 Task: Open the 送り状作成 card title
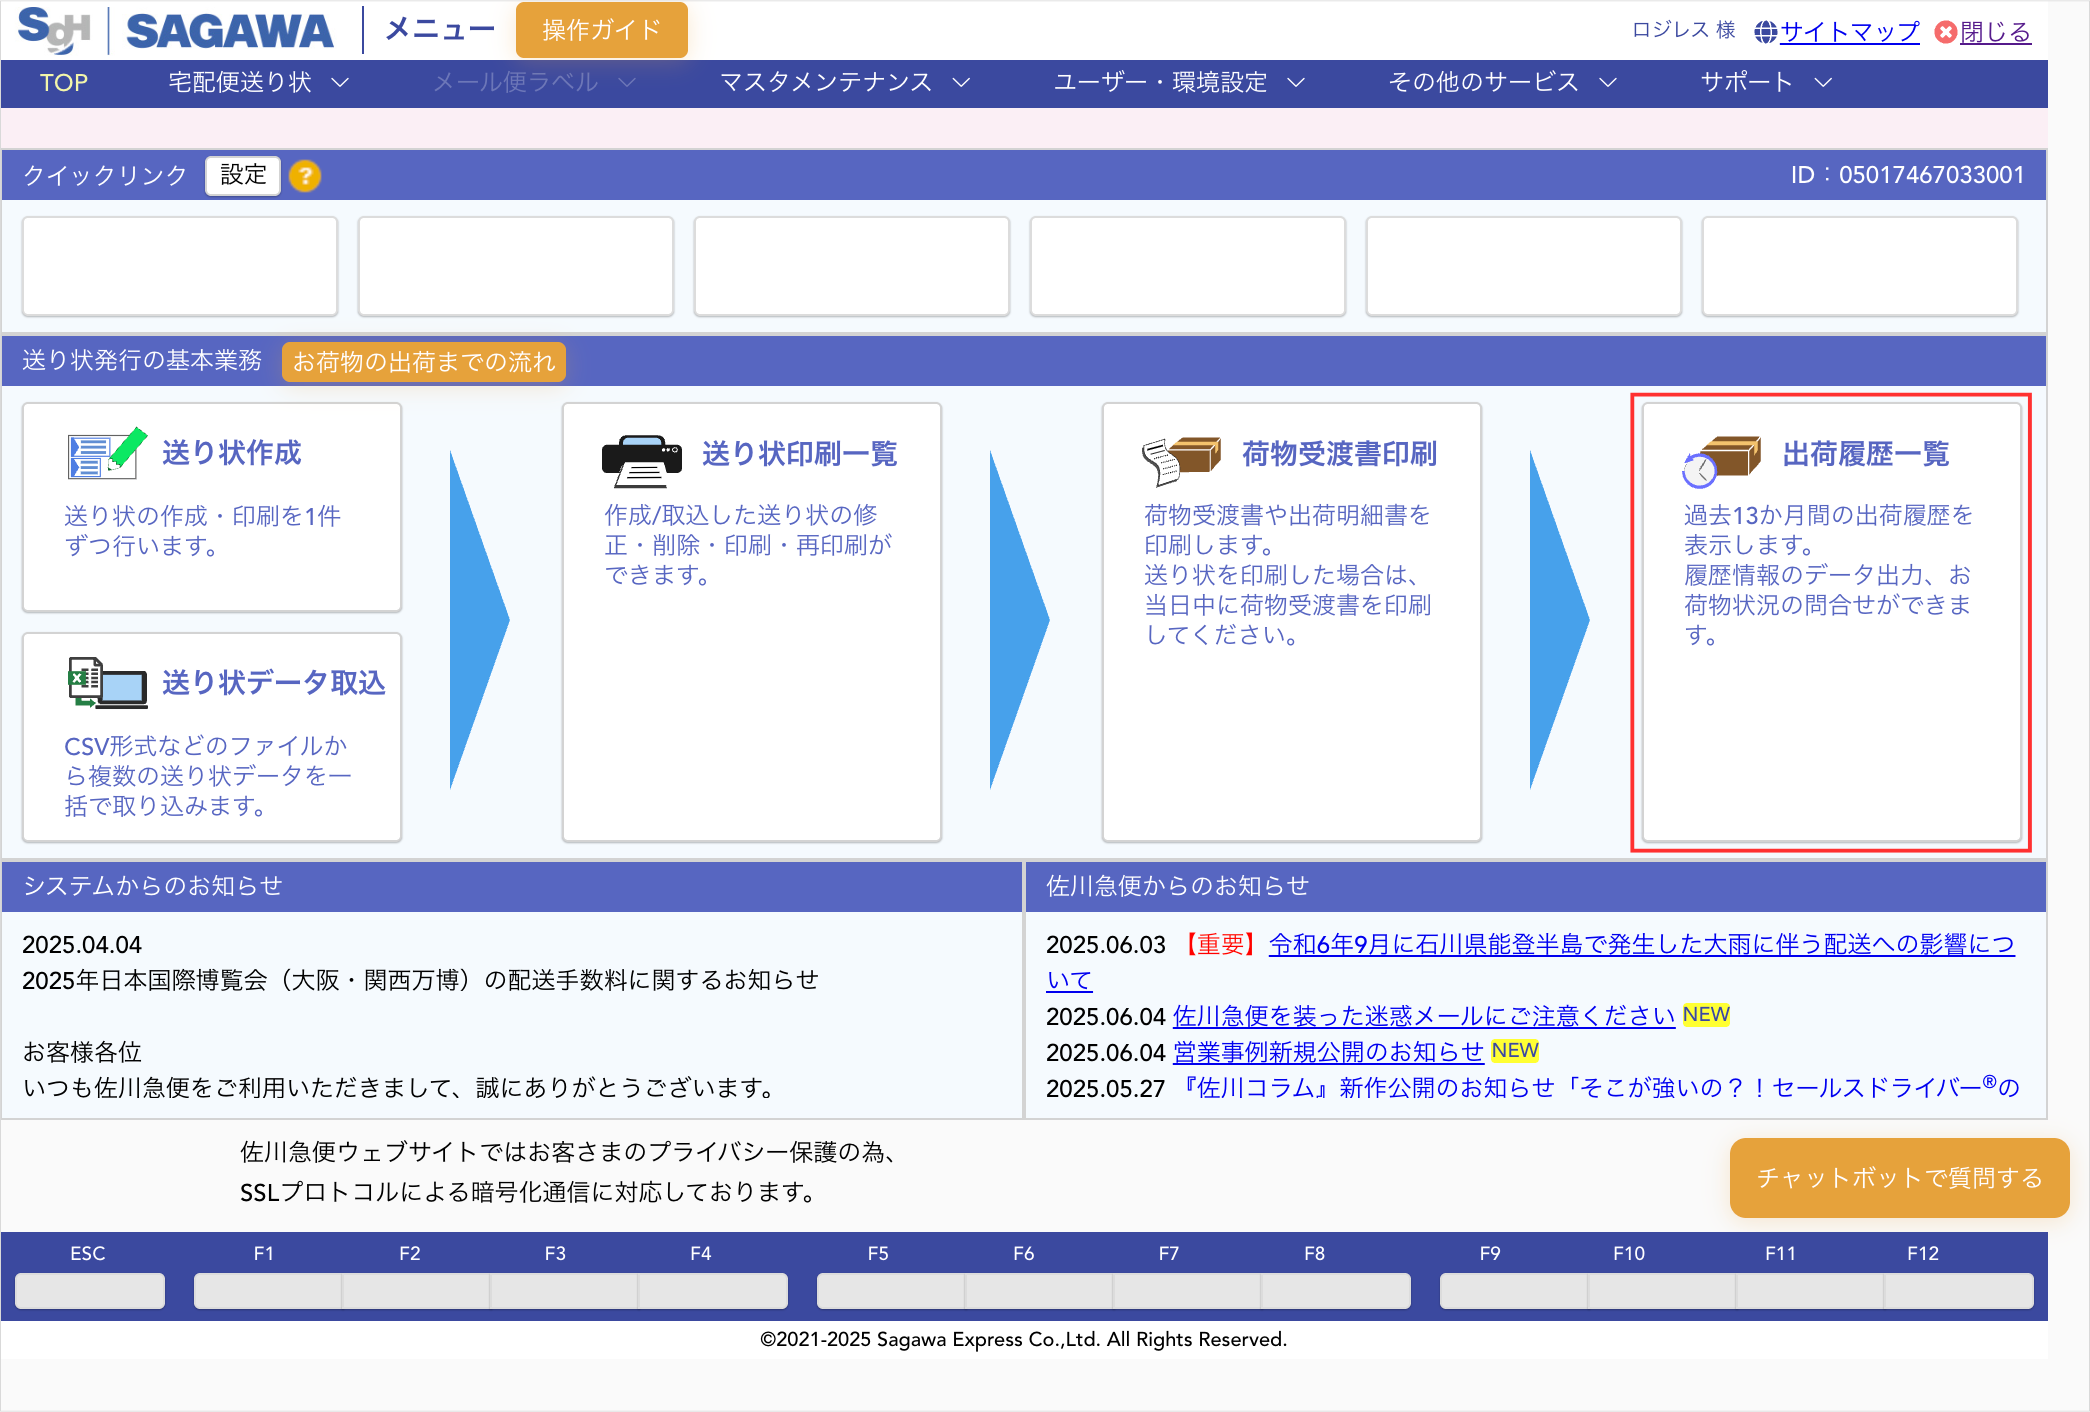(232, 453)
